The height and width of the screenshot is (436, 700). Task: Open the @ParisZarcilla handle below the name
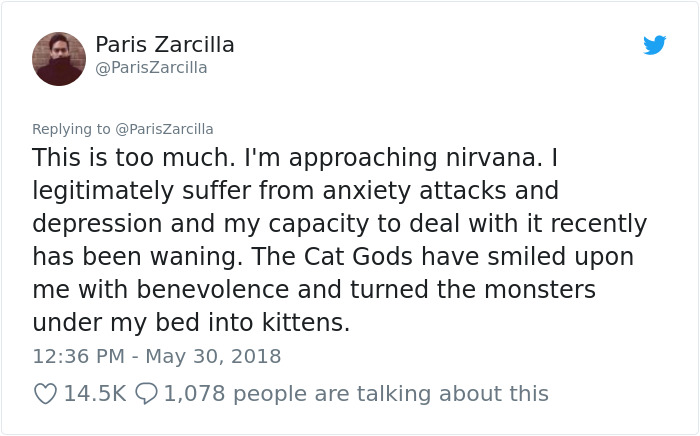click(151, 68)
